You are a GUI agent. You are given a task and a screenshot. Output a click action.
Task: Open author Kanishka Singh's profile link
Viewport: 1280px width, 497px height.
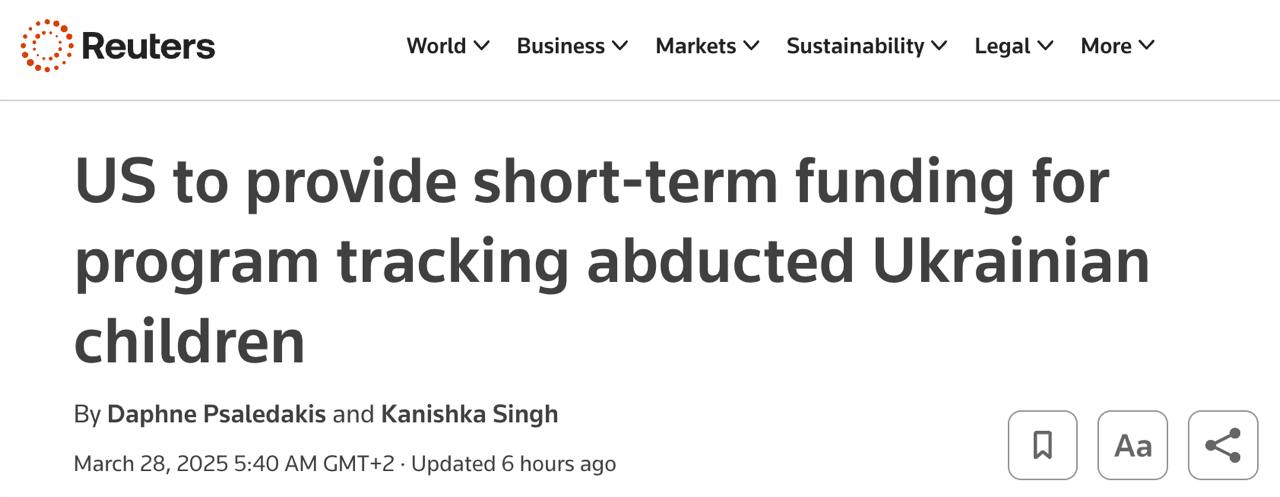tap(469, 414)
